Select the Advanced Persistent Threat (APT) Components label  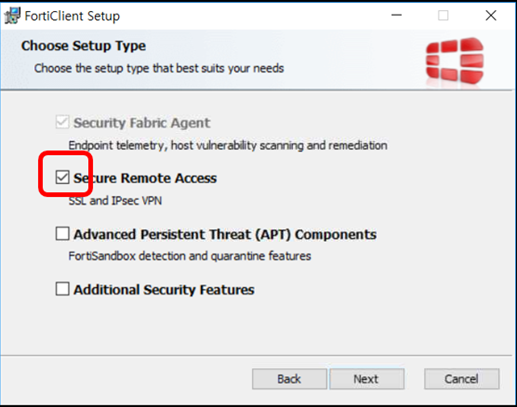[x=225, y=234]
